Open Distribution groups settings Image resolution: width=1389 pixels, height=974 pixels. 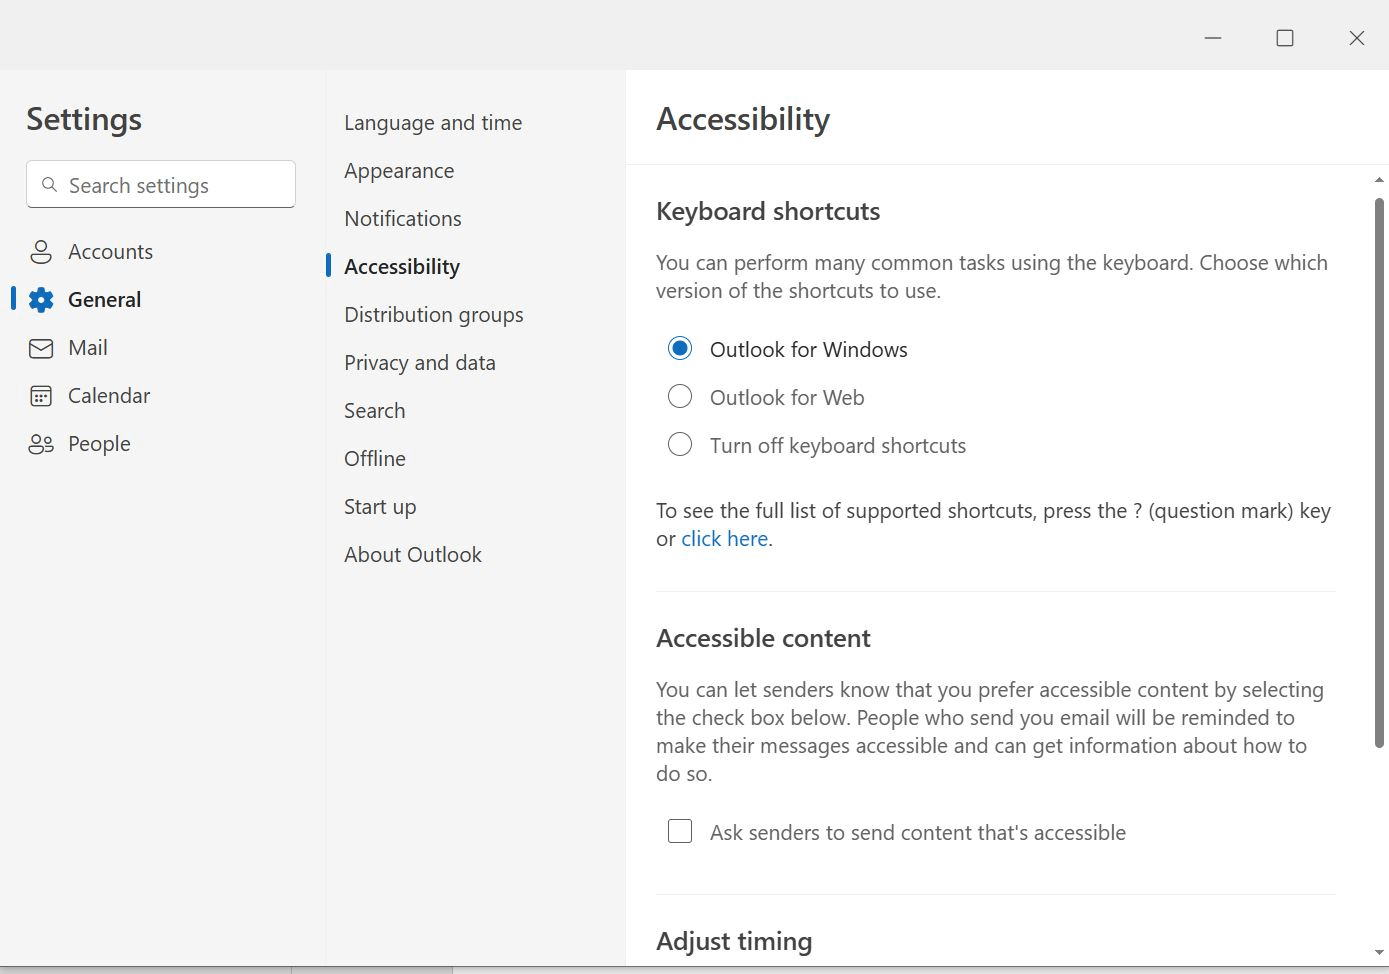[433, 314]
